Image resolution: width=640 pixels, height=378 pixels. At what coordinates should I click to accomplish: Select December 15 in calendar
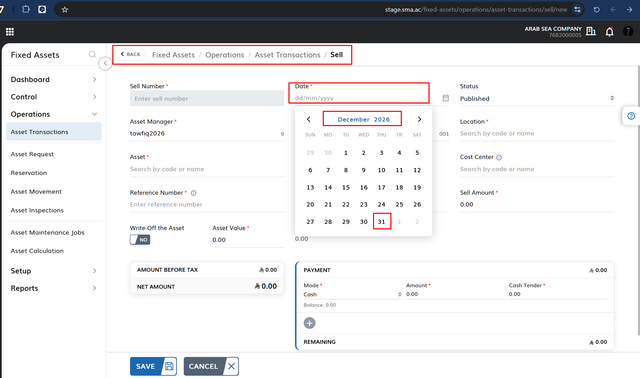coord(346,187)
